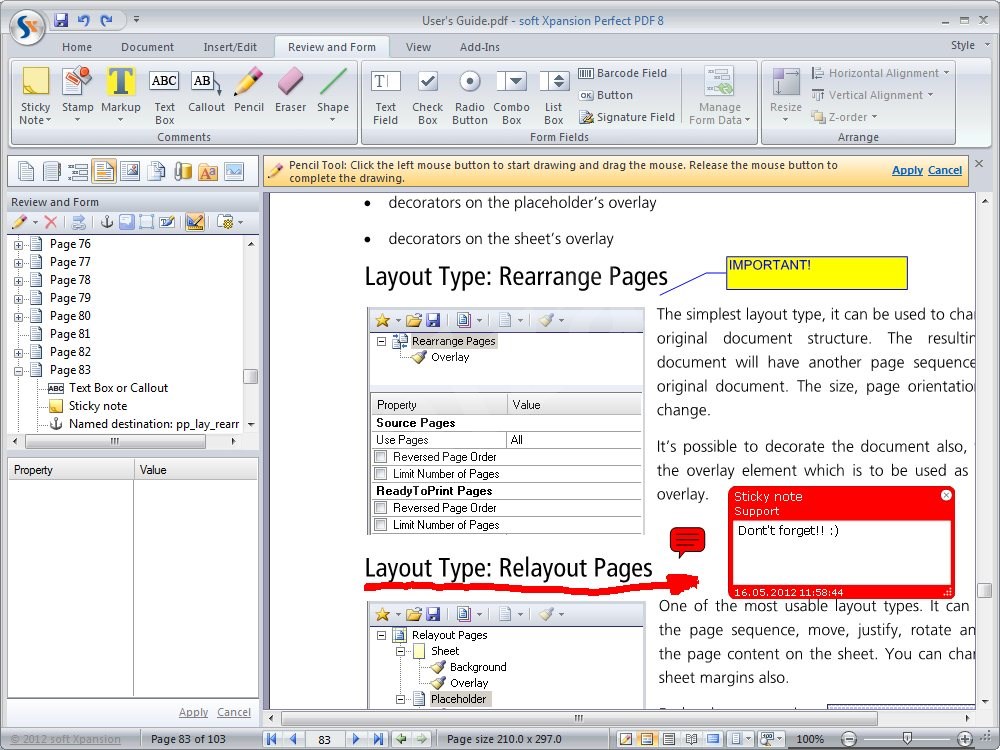
Task: Click the zoom out minus button
Action: coord(849,739)
